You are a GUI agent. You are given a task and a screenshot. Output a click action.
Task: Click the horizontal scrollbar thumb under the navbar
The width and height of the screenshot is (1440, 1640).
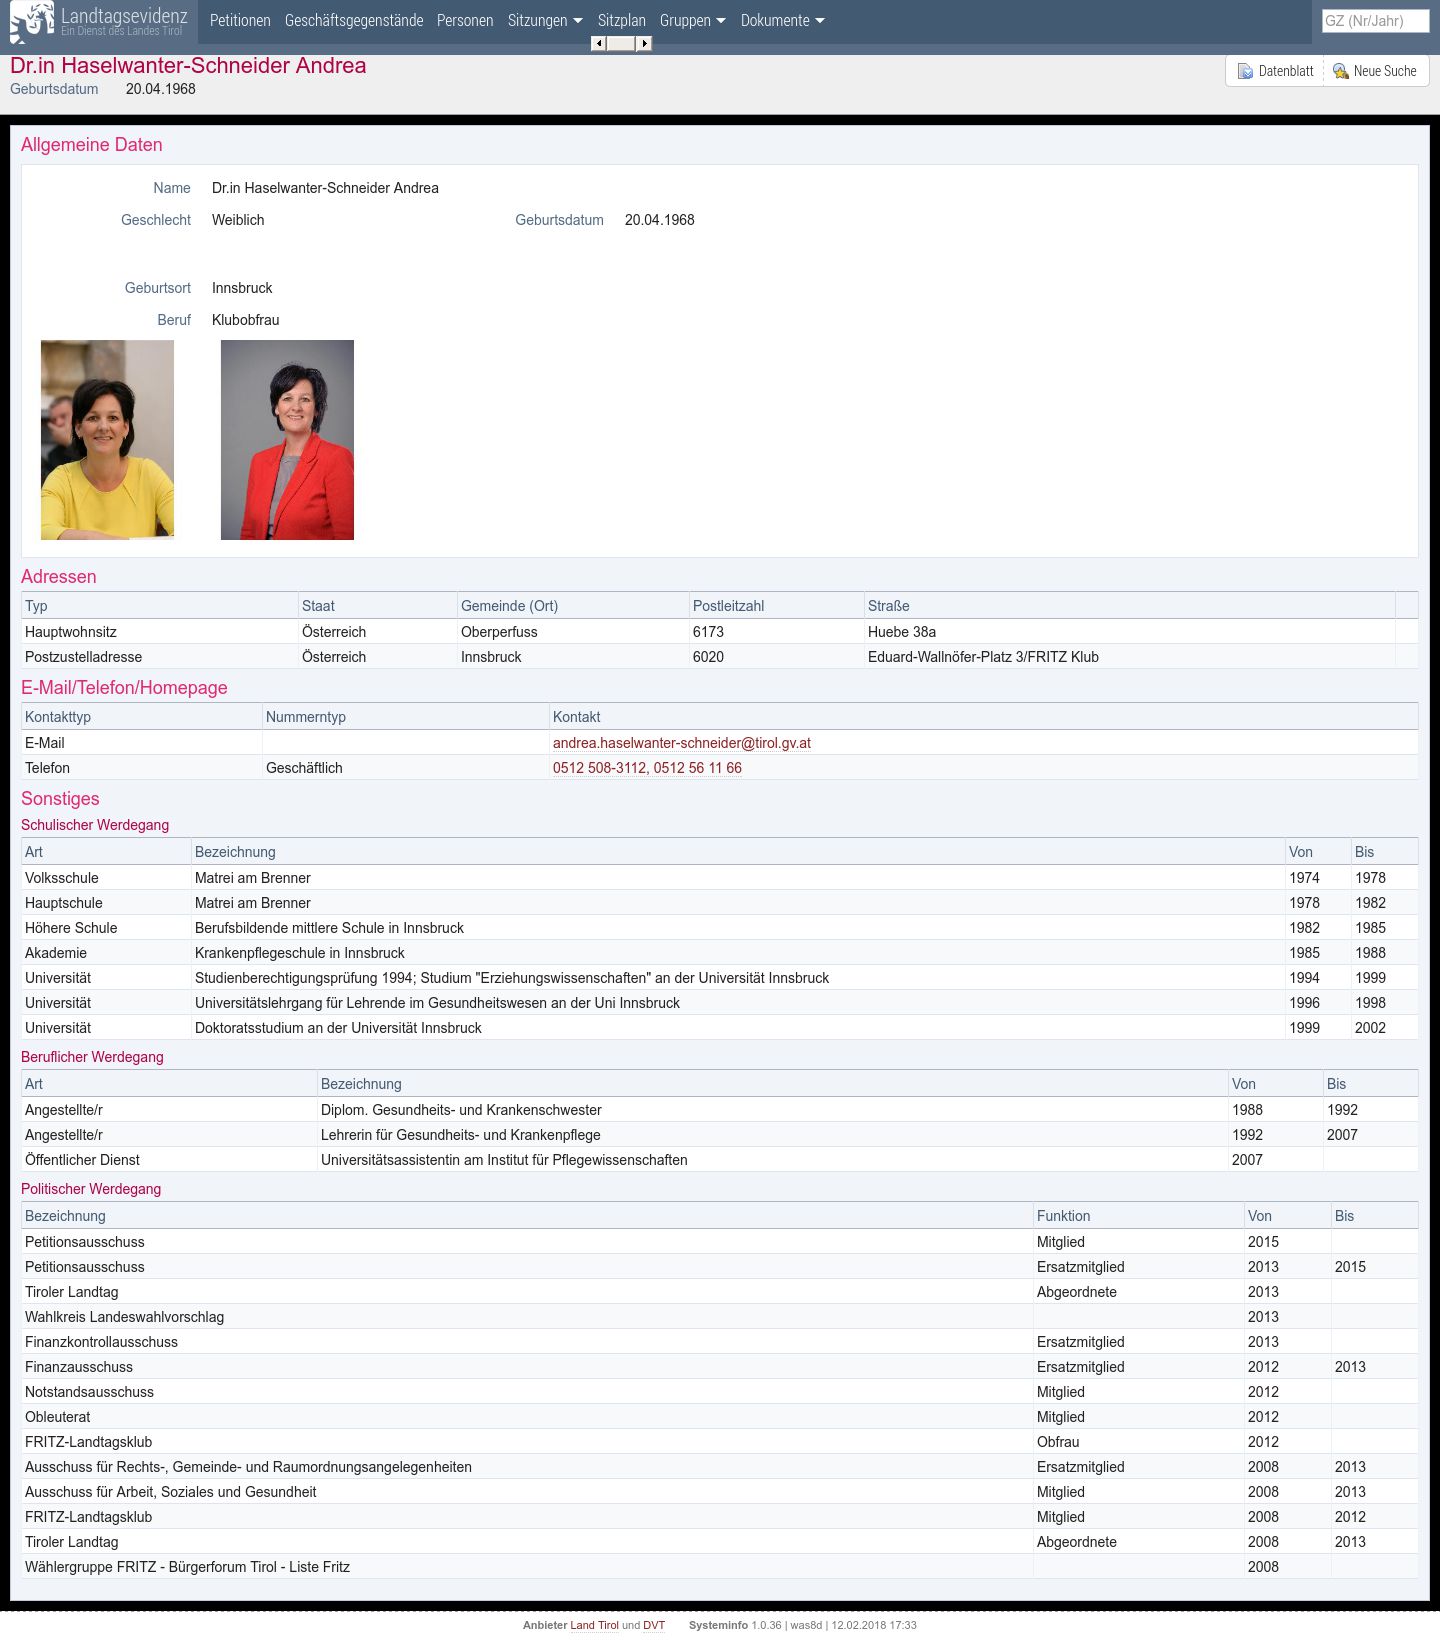coord(621,43)
